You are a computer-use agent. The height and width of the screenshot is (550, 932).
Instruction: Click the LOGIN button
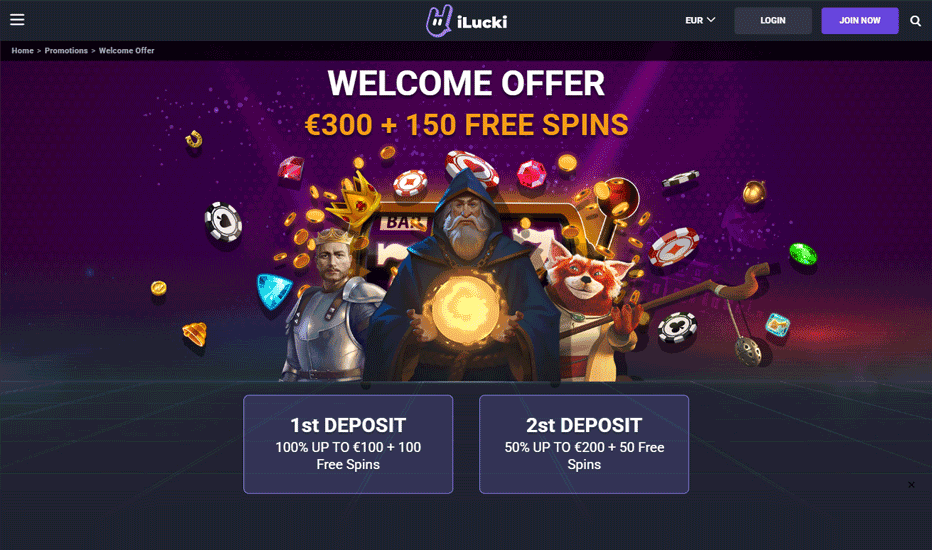[x=773, y=21]
